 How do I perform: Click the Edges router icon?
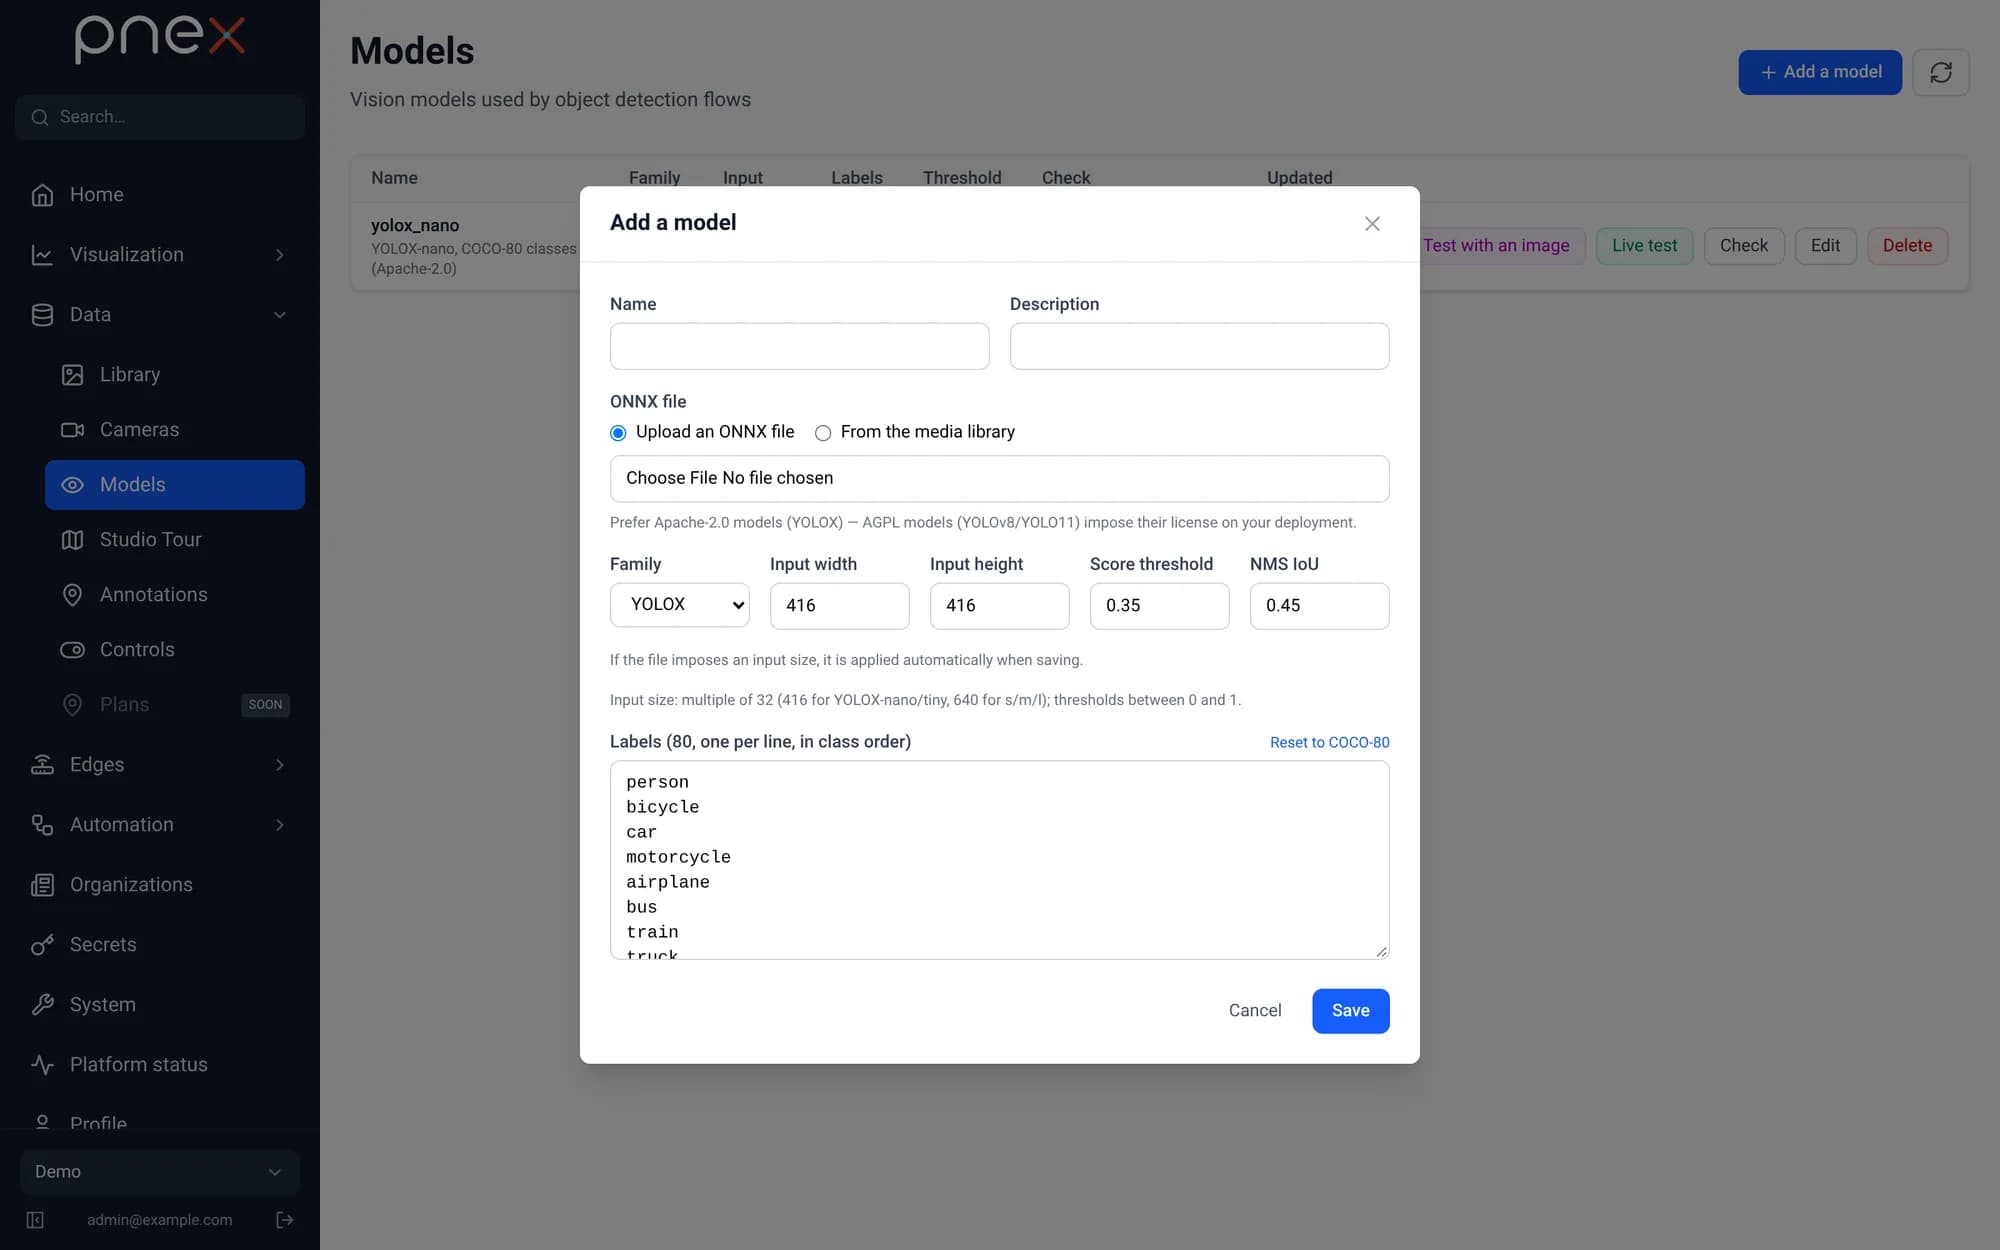(x=42, y=765)
